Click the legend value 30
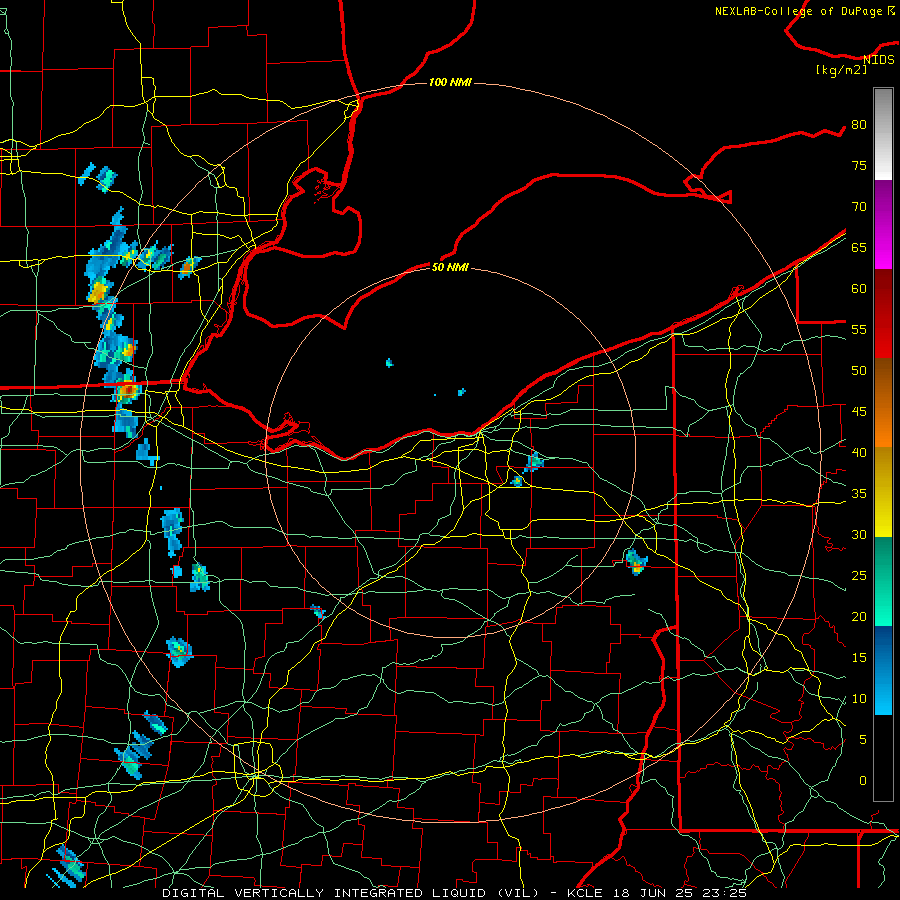This screenshot has width=900, height=900. 859,534
